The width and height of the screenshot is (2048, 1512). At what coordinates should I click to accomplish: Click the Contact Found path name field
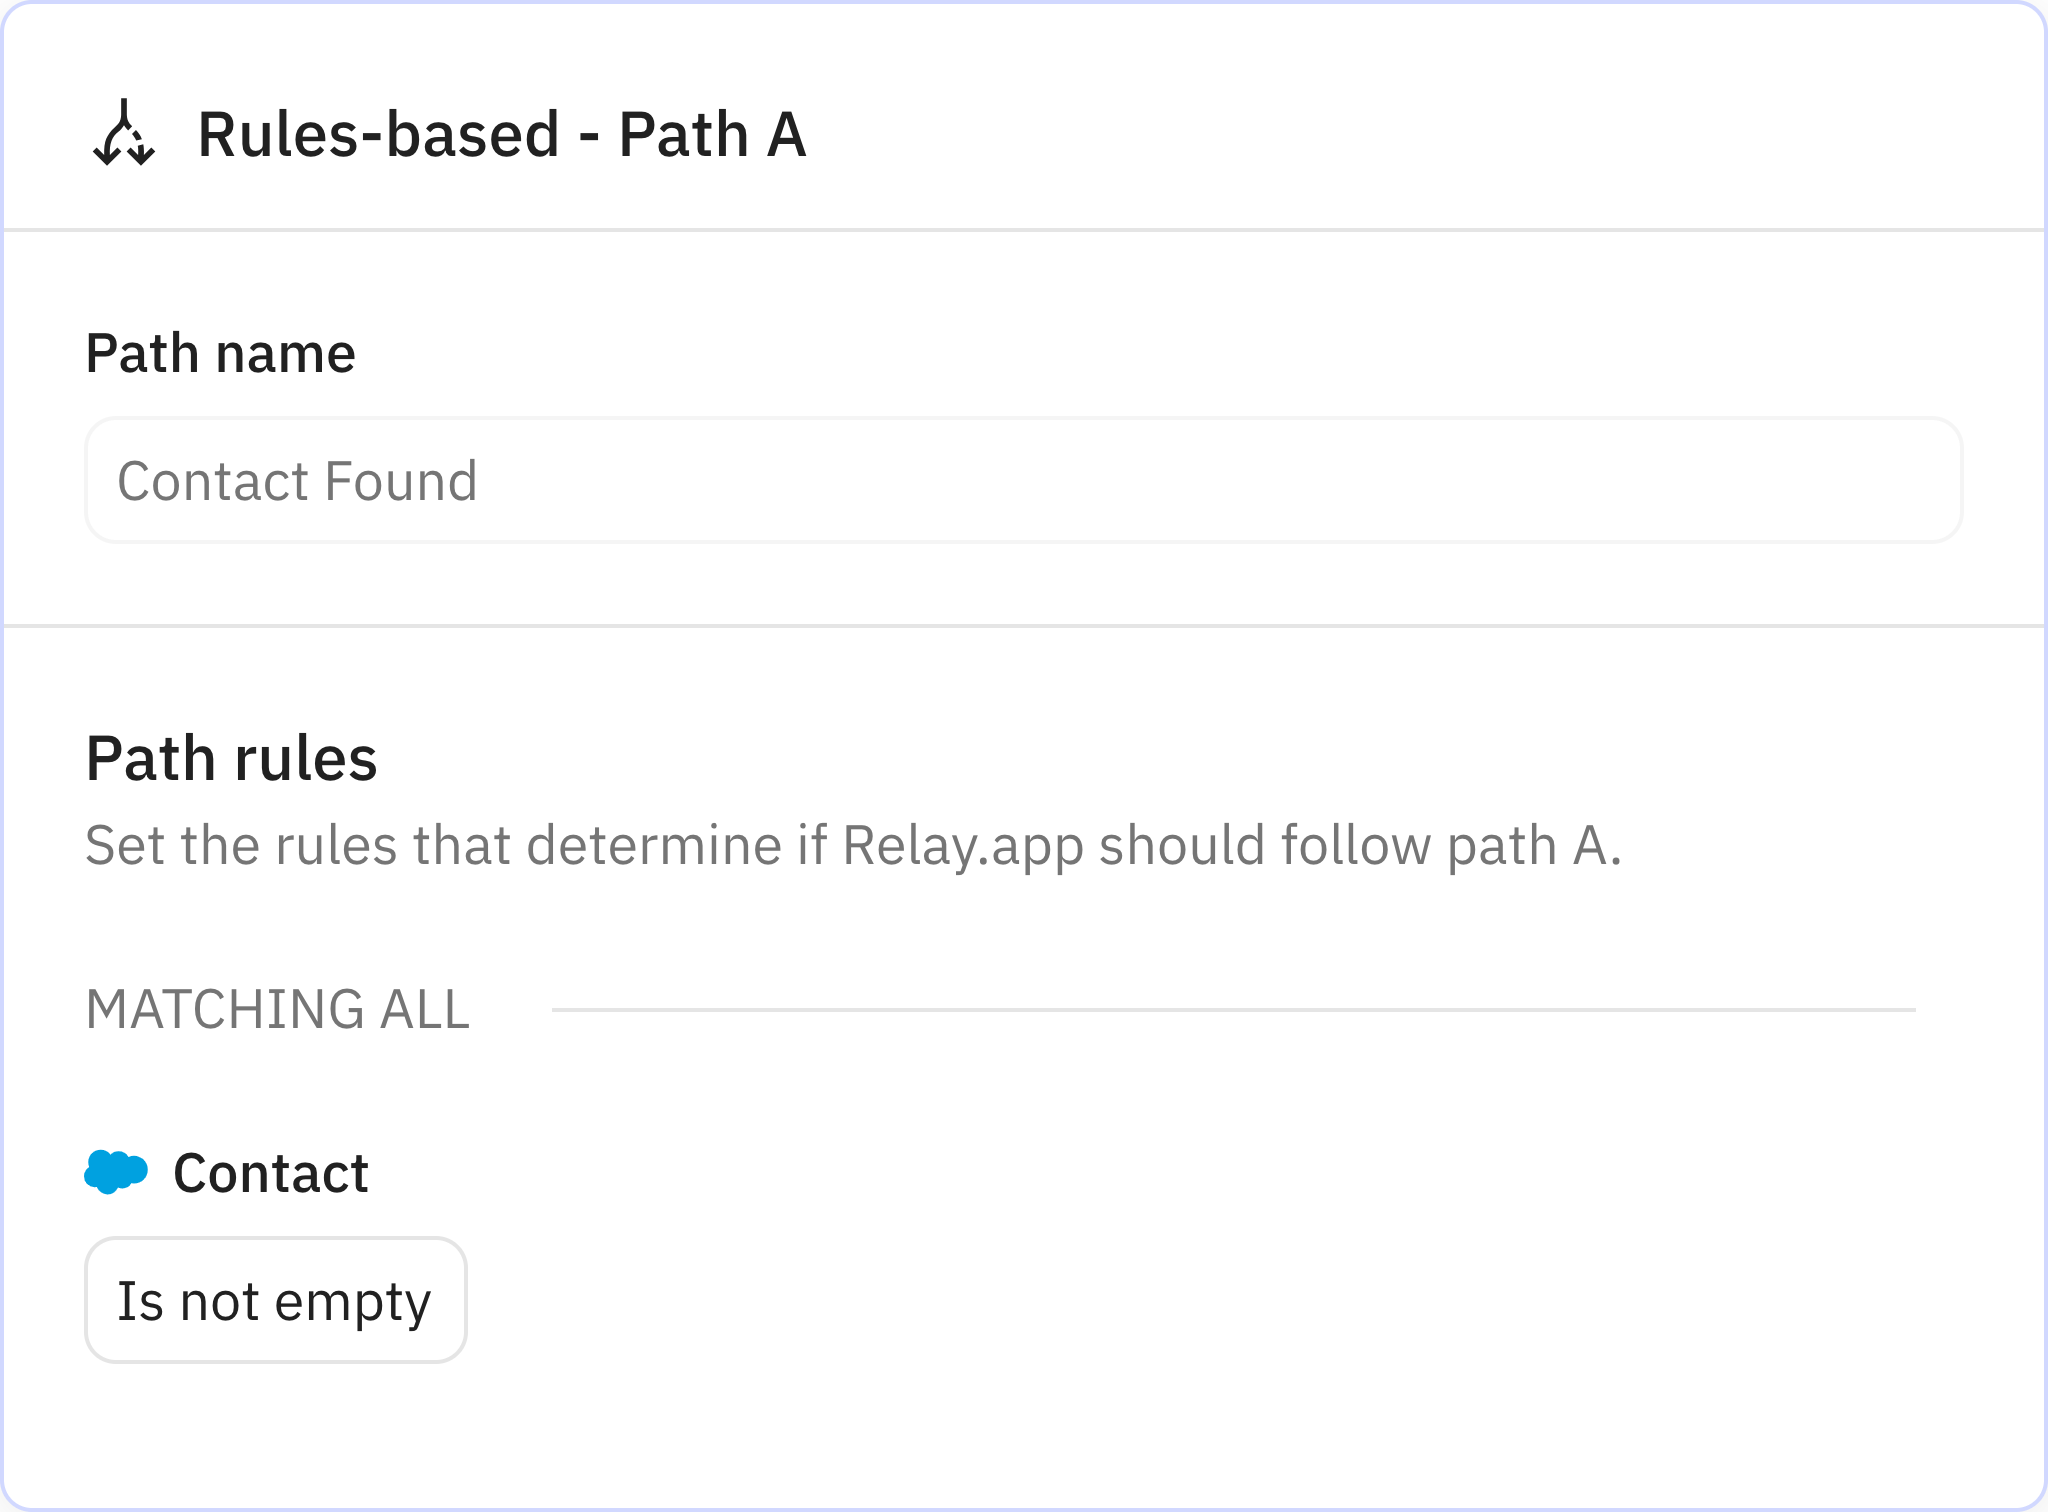1022,480
